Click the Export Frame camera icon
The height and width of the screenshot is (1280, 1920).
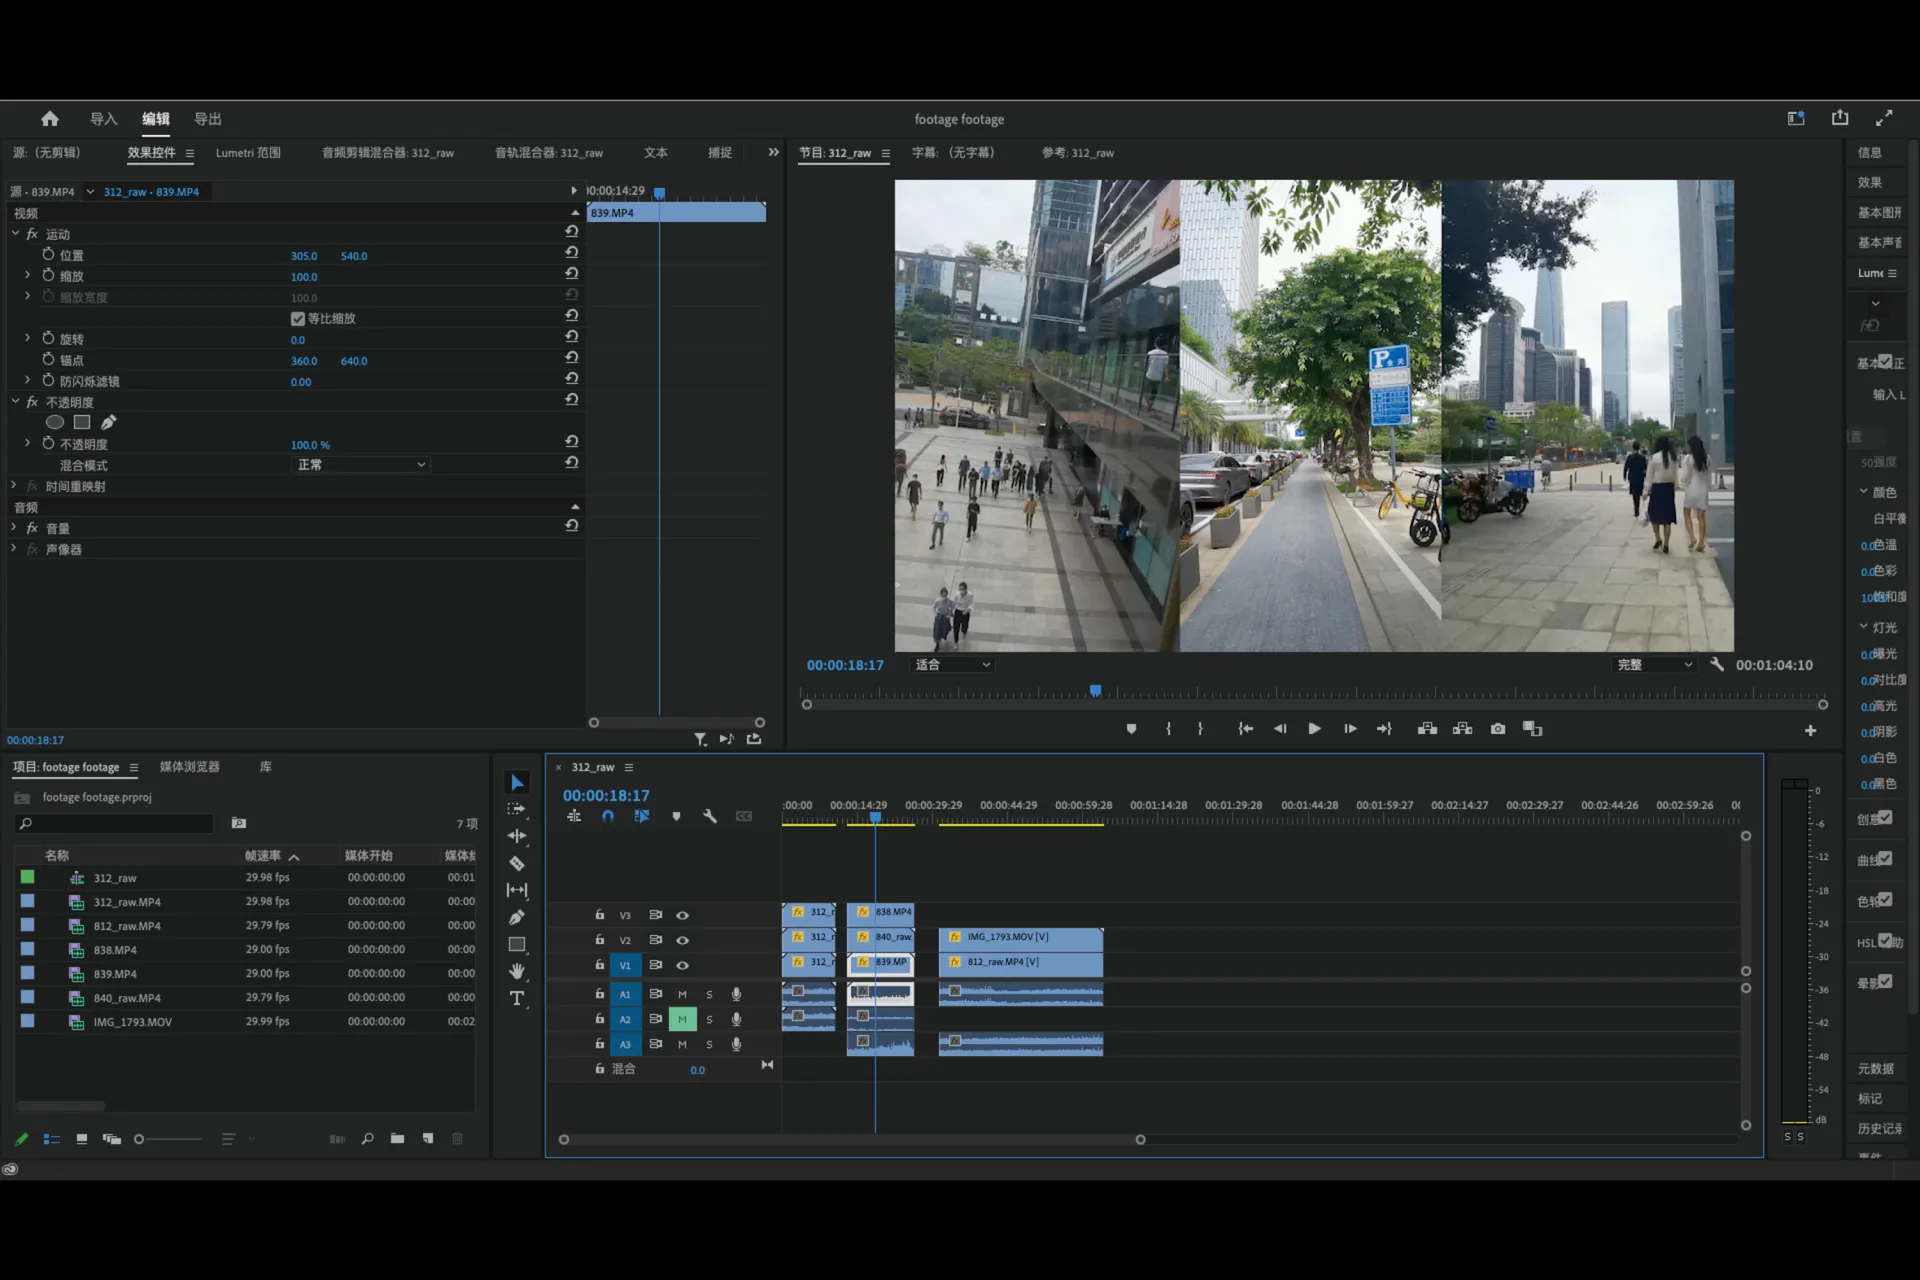click(x=1497, y=729)
